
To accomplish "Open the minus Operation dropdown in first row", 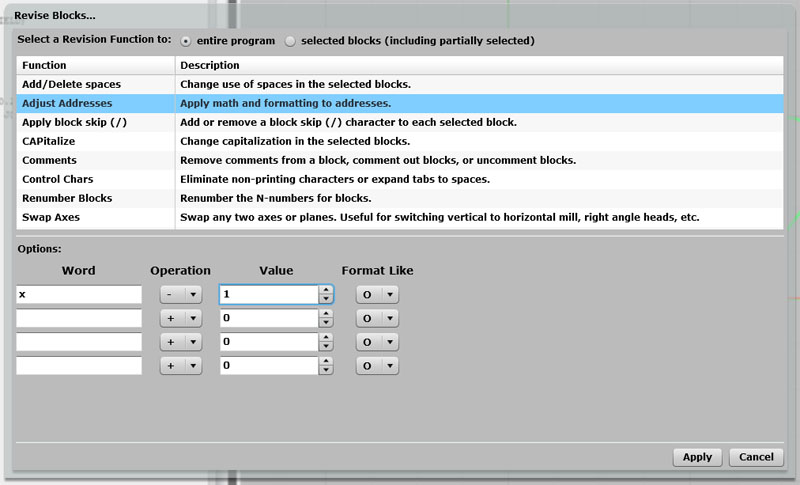I will click(181, 294).
